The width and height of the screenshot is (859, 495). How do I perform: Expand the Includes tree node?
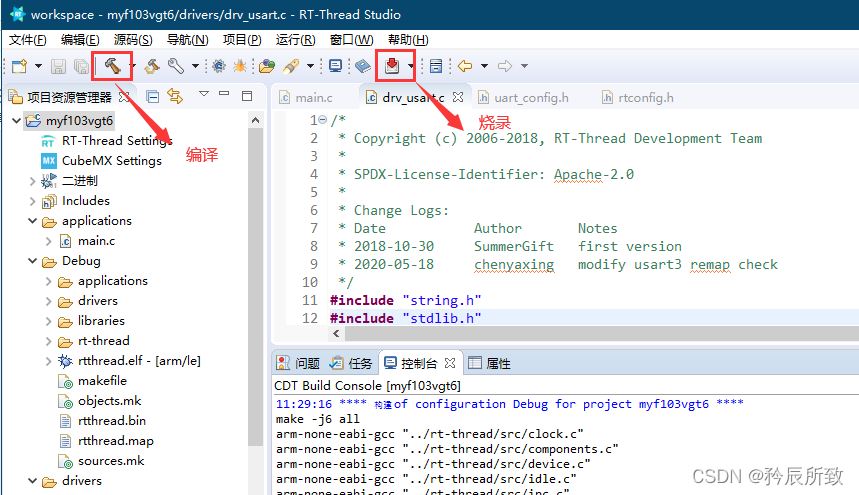click(x=32, y=201)
